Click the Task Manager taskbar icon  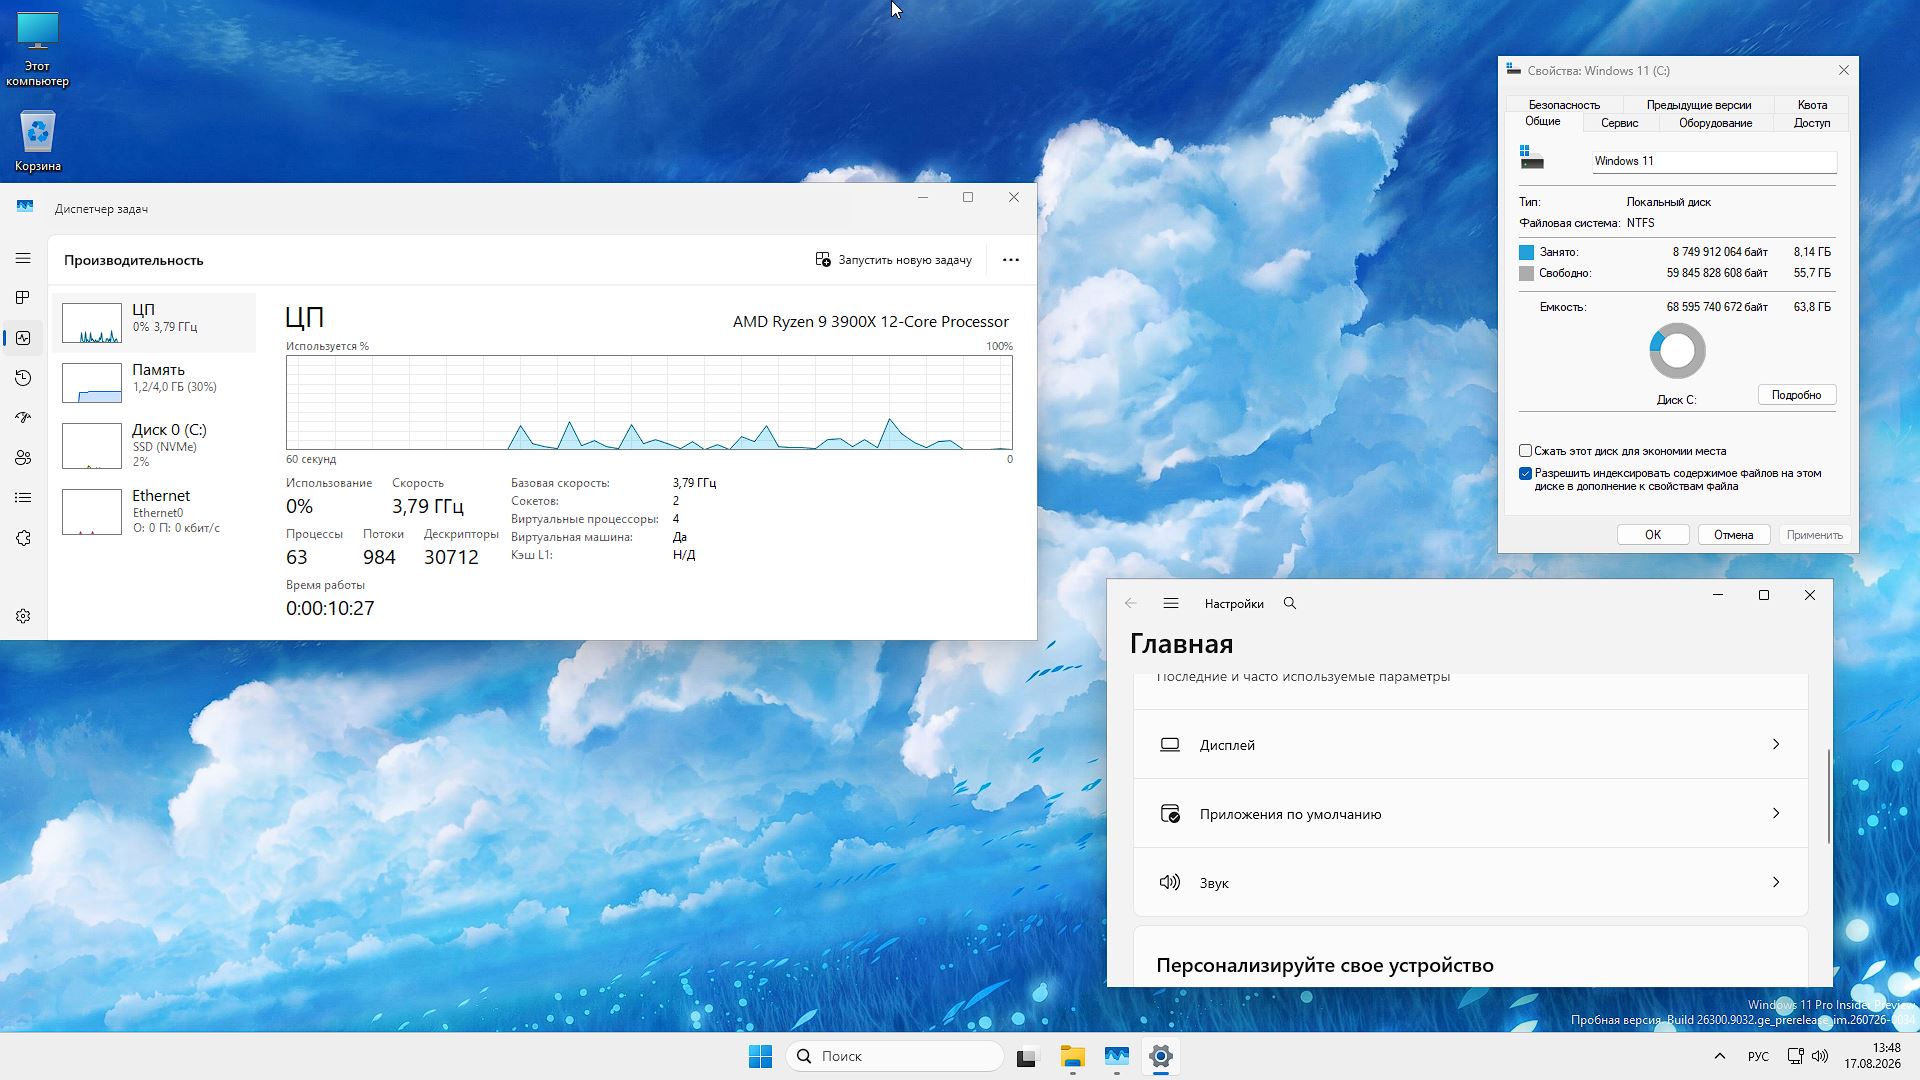point(1116,1056)
